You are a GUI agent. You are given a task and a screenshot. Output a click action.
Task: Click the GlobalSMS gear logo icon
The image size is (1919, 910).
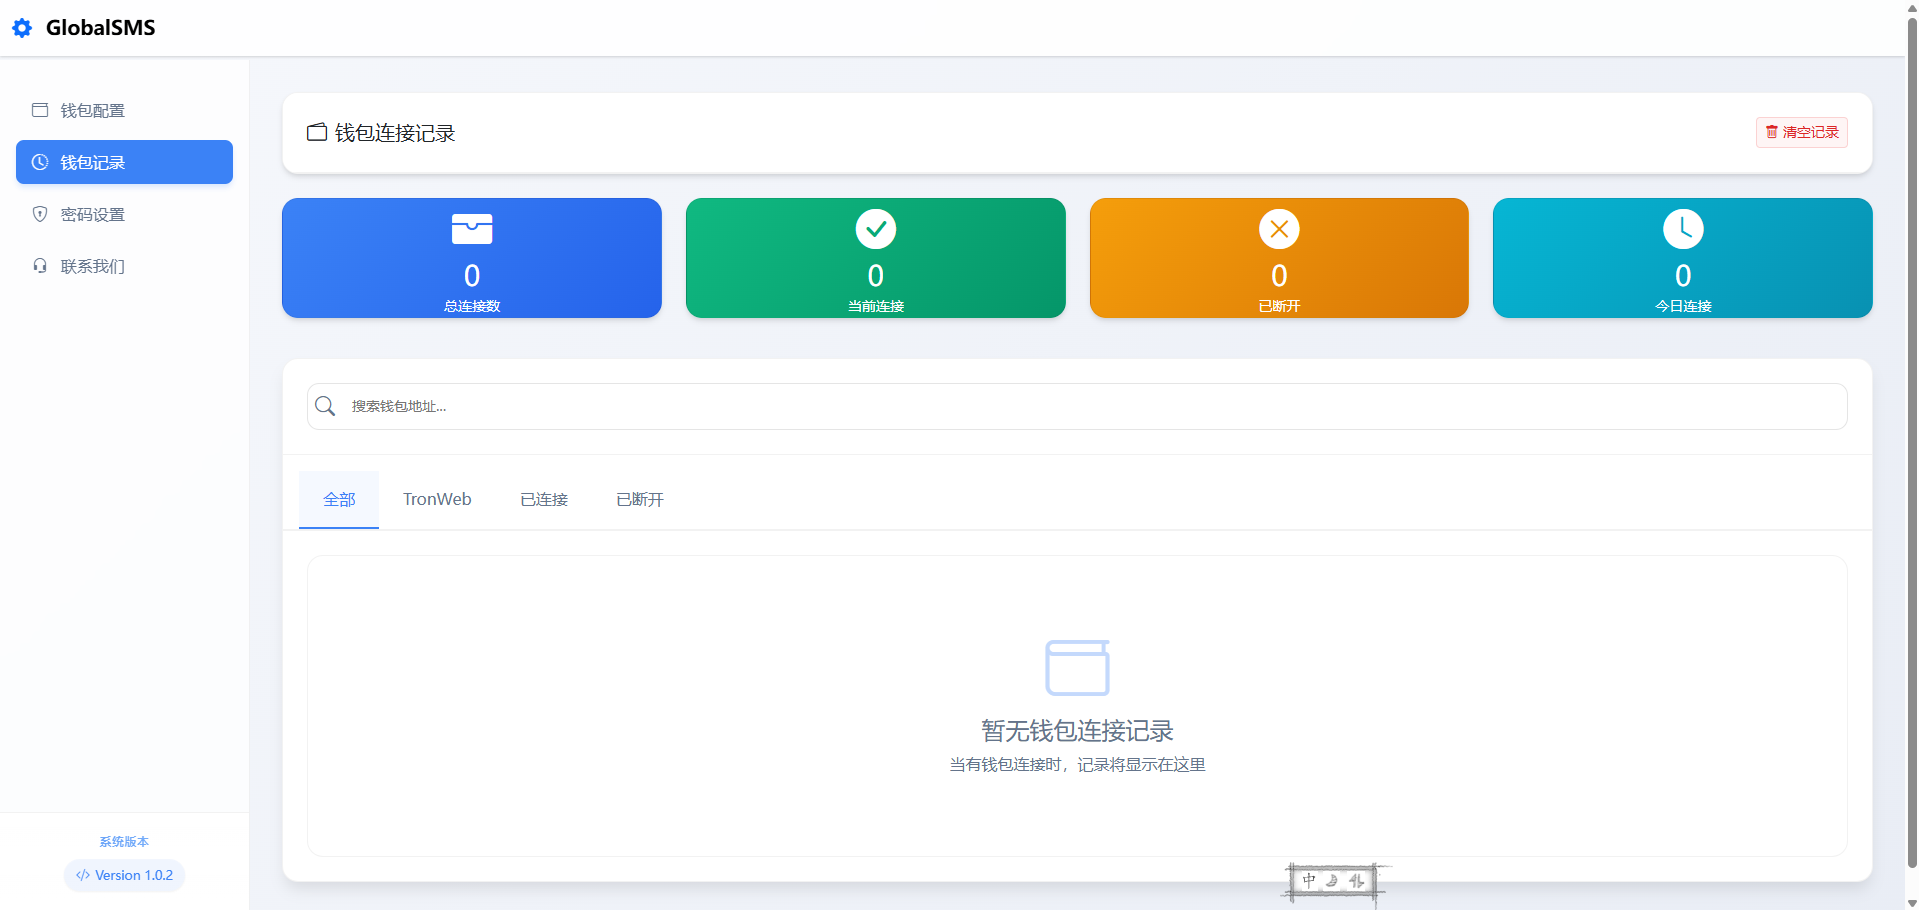[x=22, y=28]
